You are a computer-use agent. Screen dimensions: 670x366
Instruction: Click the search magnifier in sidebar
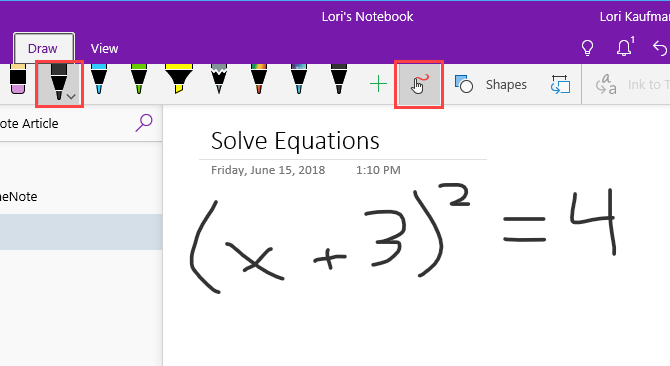pyautogui.click(x=144, y=123)
